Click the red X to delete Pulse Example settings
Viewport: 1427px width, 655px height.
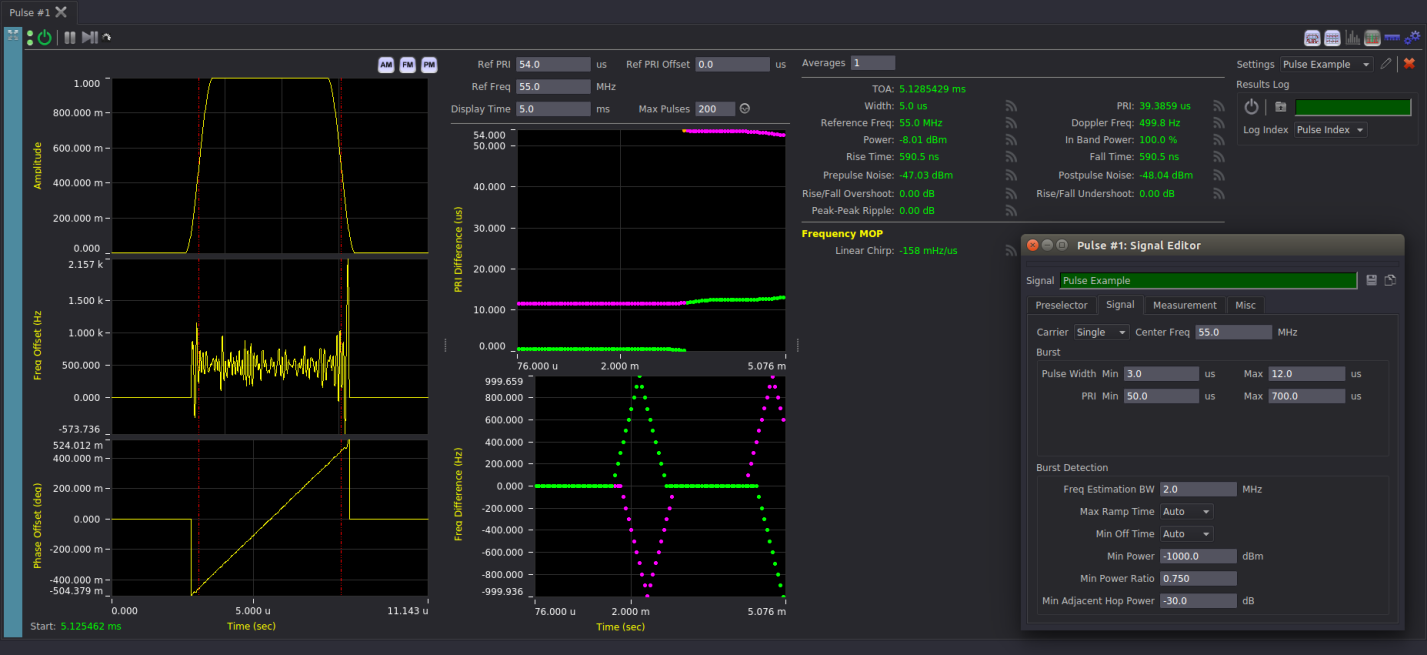pos(1409,64)
